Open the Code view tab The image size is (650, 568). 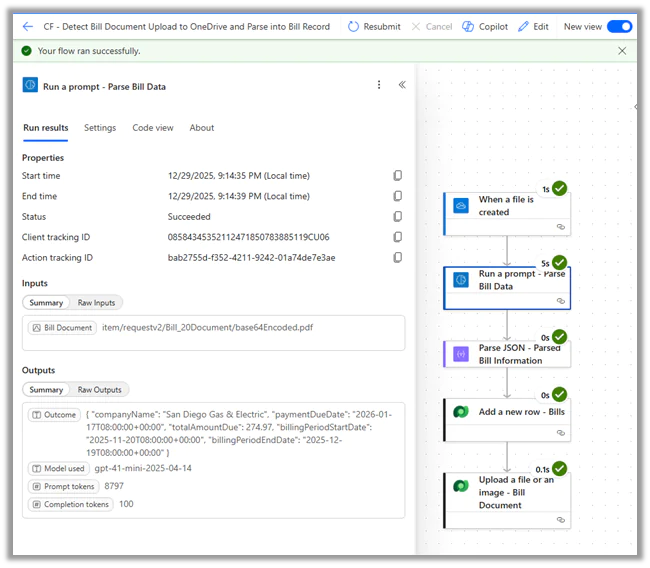point(153,128)
